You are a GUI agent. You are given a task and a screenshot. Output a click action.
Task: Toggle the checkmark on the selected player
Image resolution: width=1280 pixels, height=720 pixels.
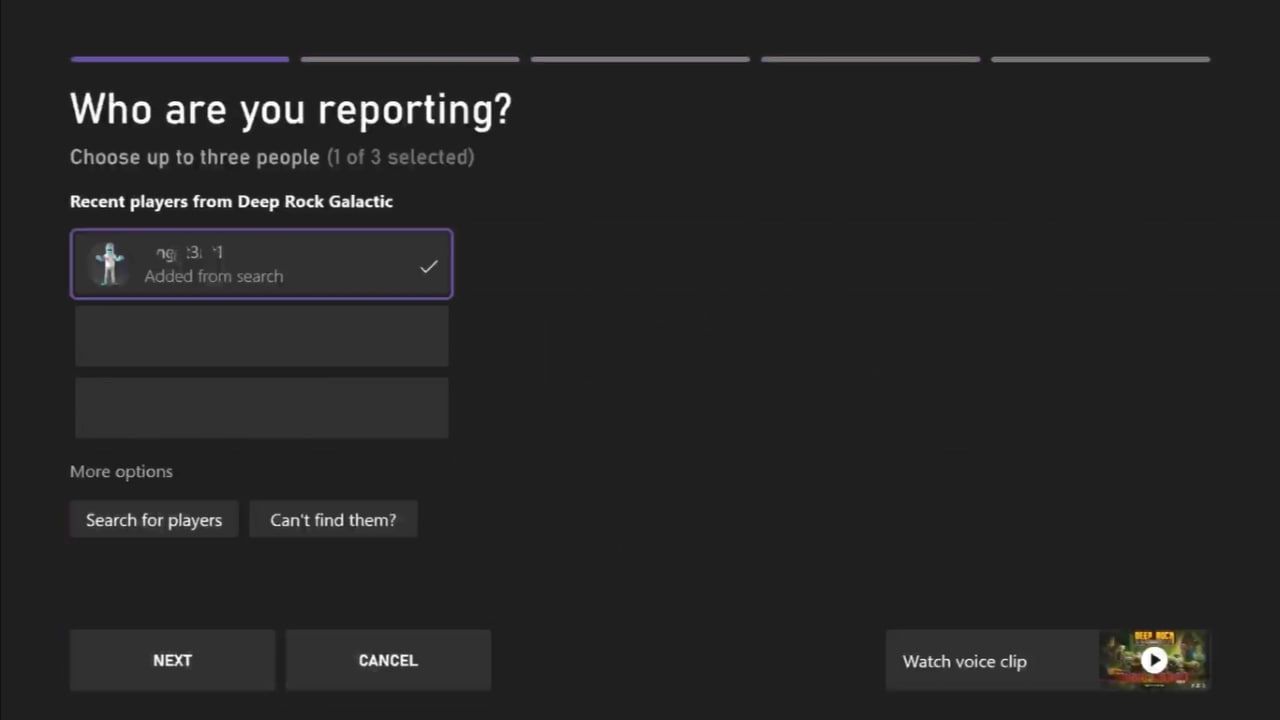point(428,266)
